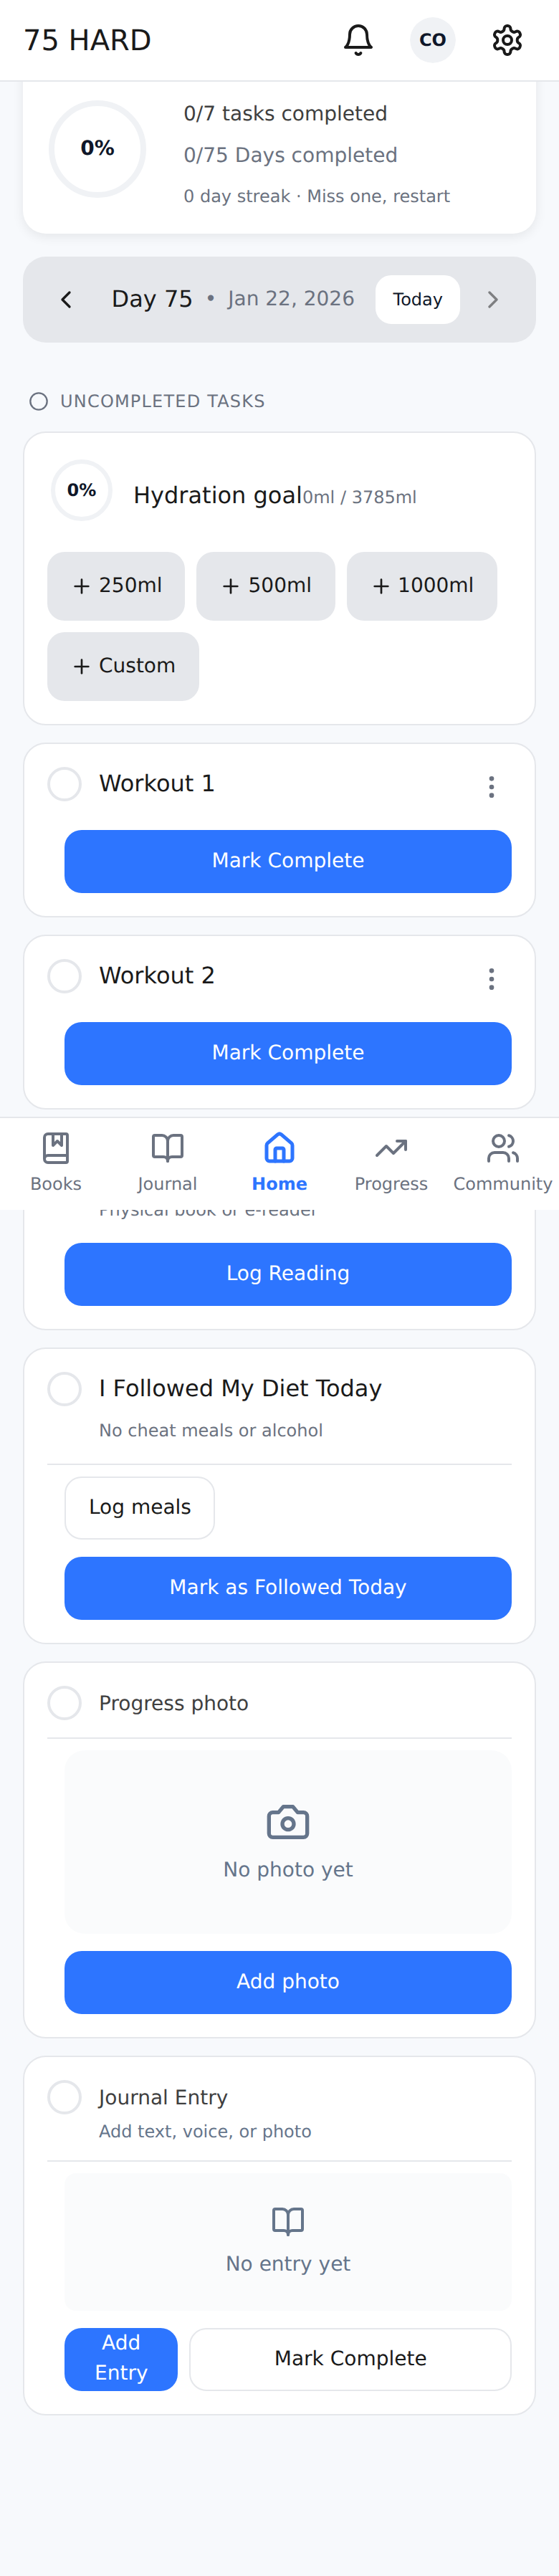Viewport: 559px width, 2576px height.
Task: Tap the open-book icon in journal placeholder
Action: pos(288,2220)
